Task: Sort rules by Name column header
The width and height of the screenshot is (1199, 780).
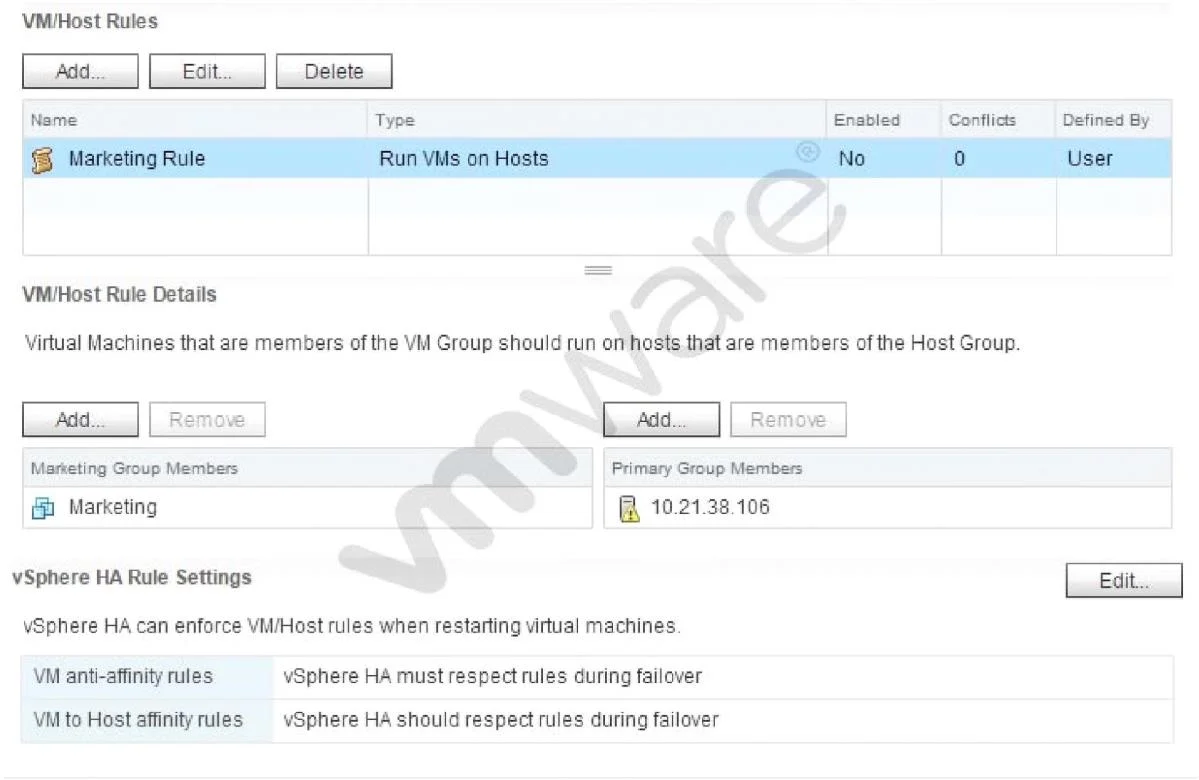Action: point(195,120)
